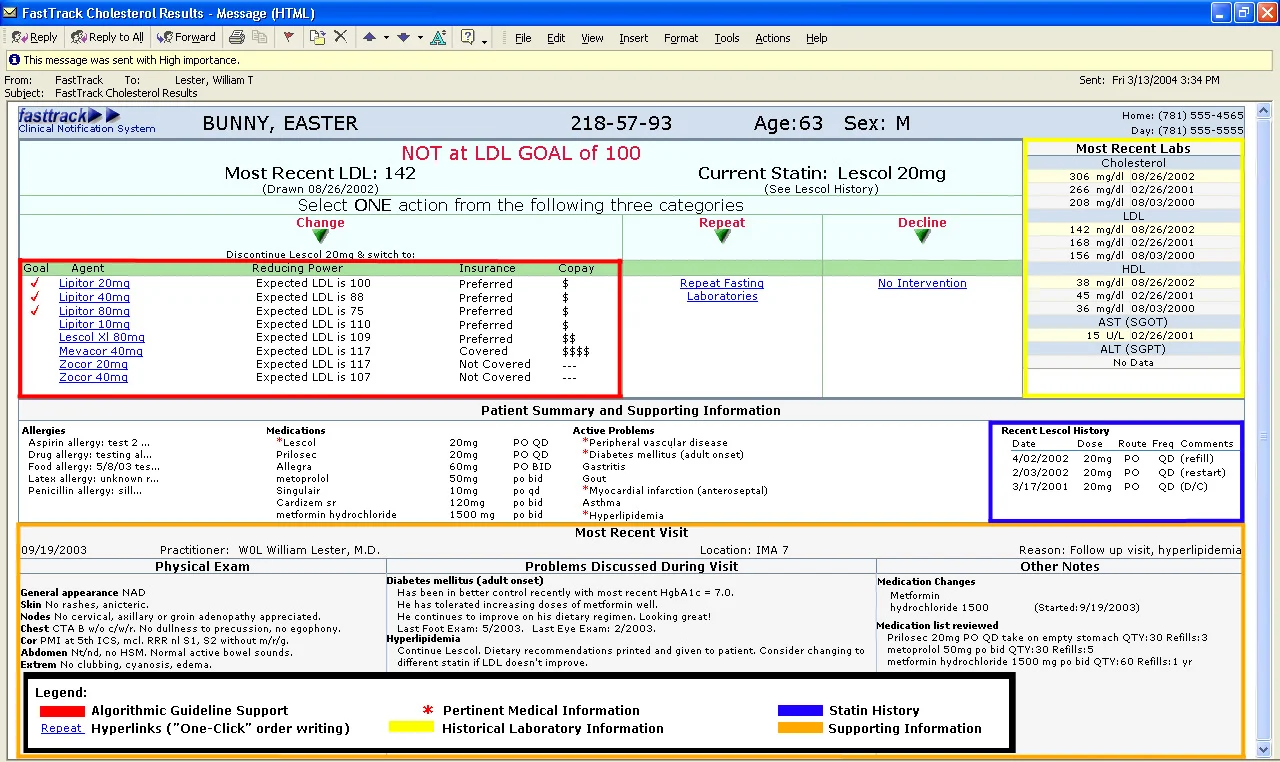The image size is (1280, 762).
Task: Open the Help menu
Action: (x=817, y=38)
